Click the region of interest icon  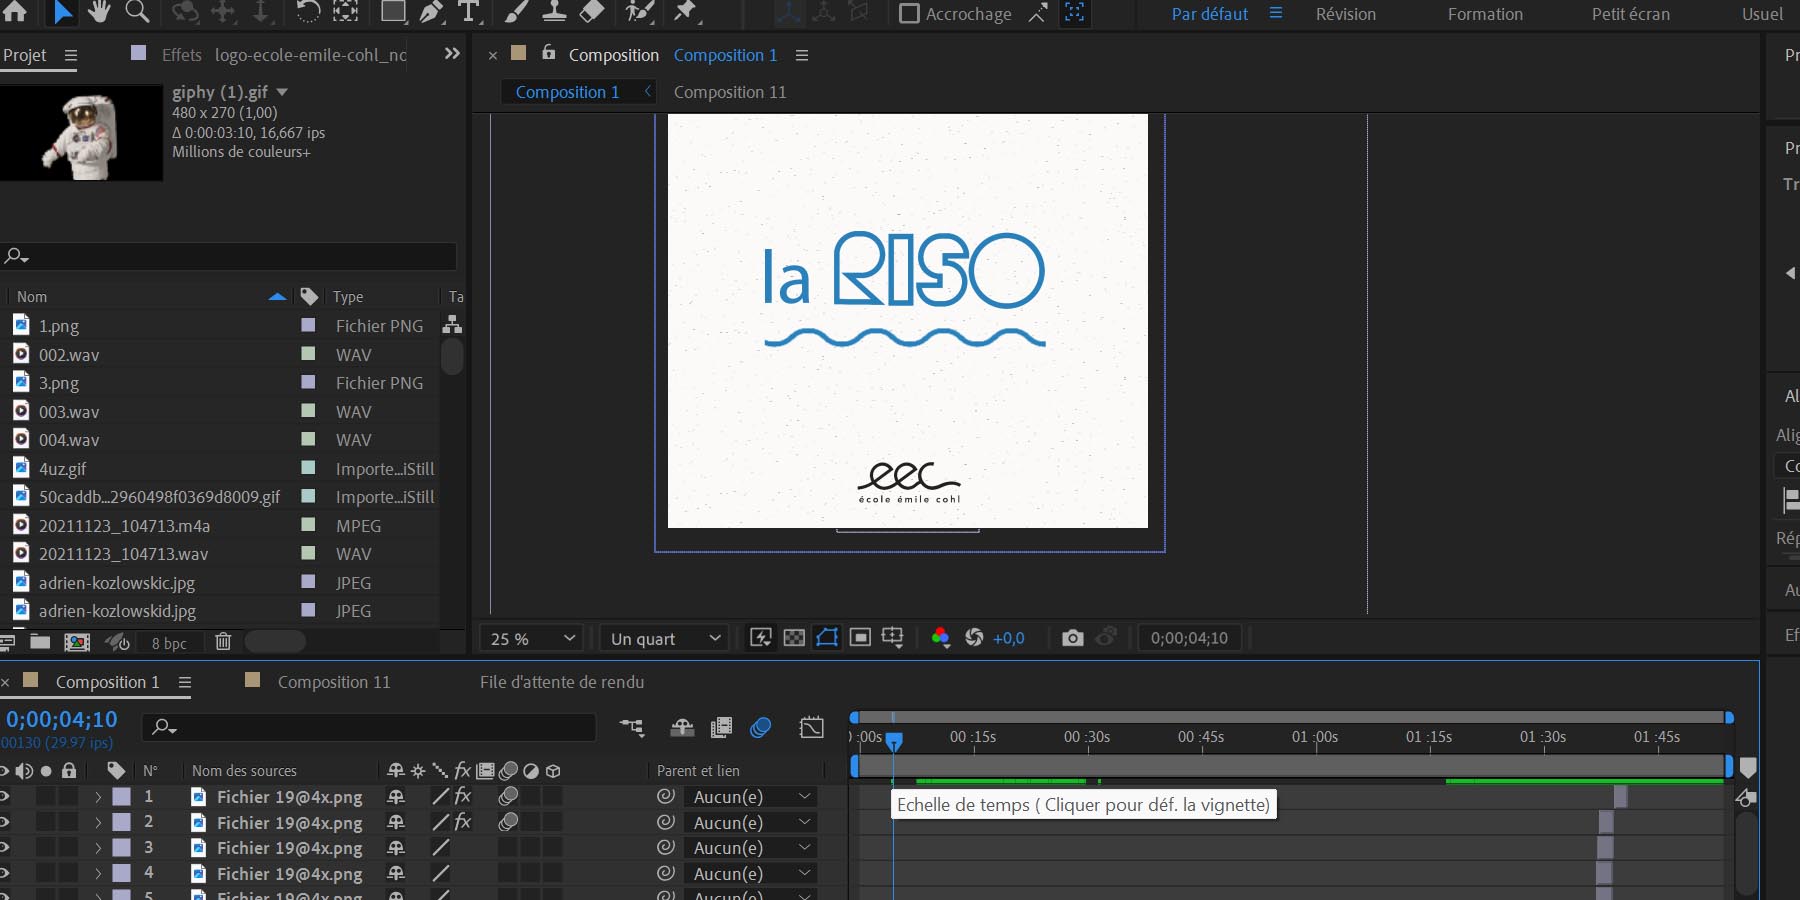click(860, 638)
